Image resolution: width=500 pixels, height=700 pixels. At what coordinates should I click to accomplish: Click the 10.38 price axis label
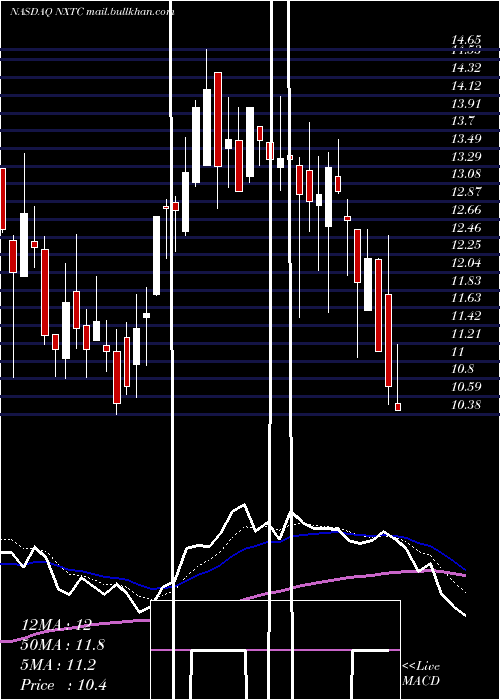pyautogui.click(x=466, y=405)
